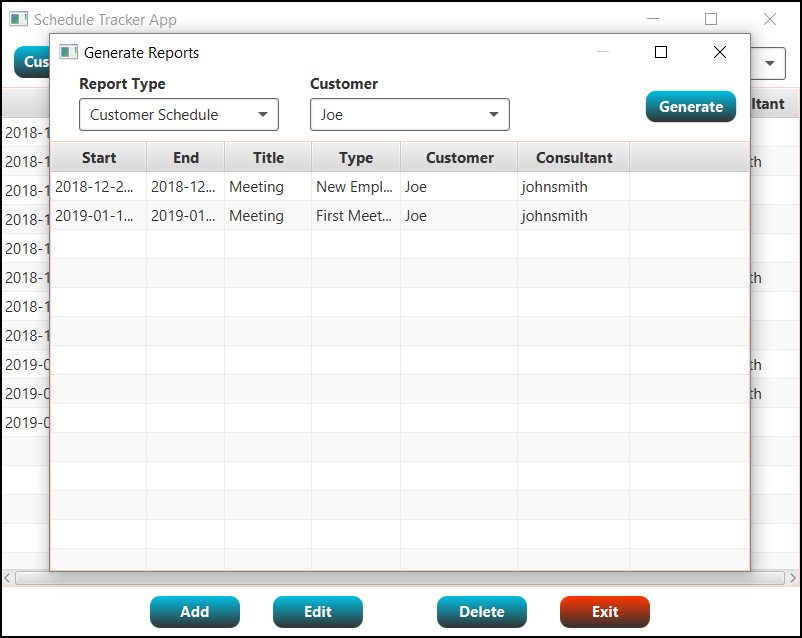Open the Customer dropdown showing Joe

(410, 115)
